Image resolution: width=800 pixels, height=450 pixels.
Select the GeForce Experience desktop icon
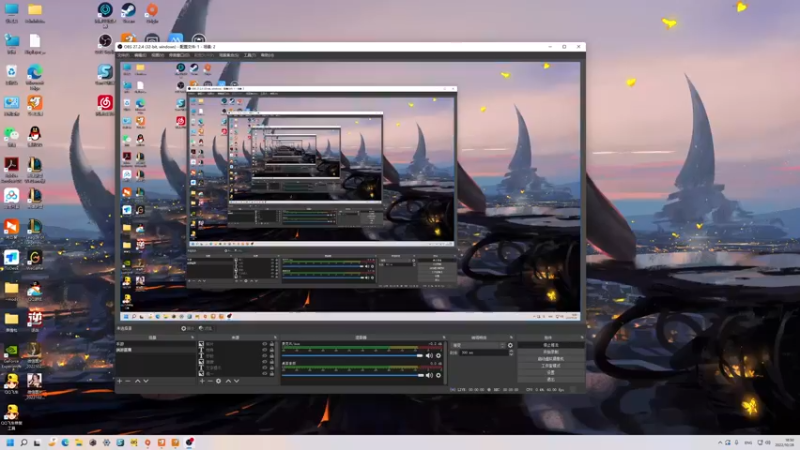click(11, 355)
